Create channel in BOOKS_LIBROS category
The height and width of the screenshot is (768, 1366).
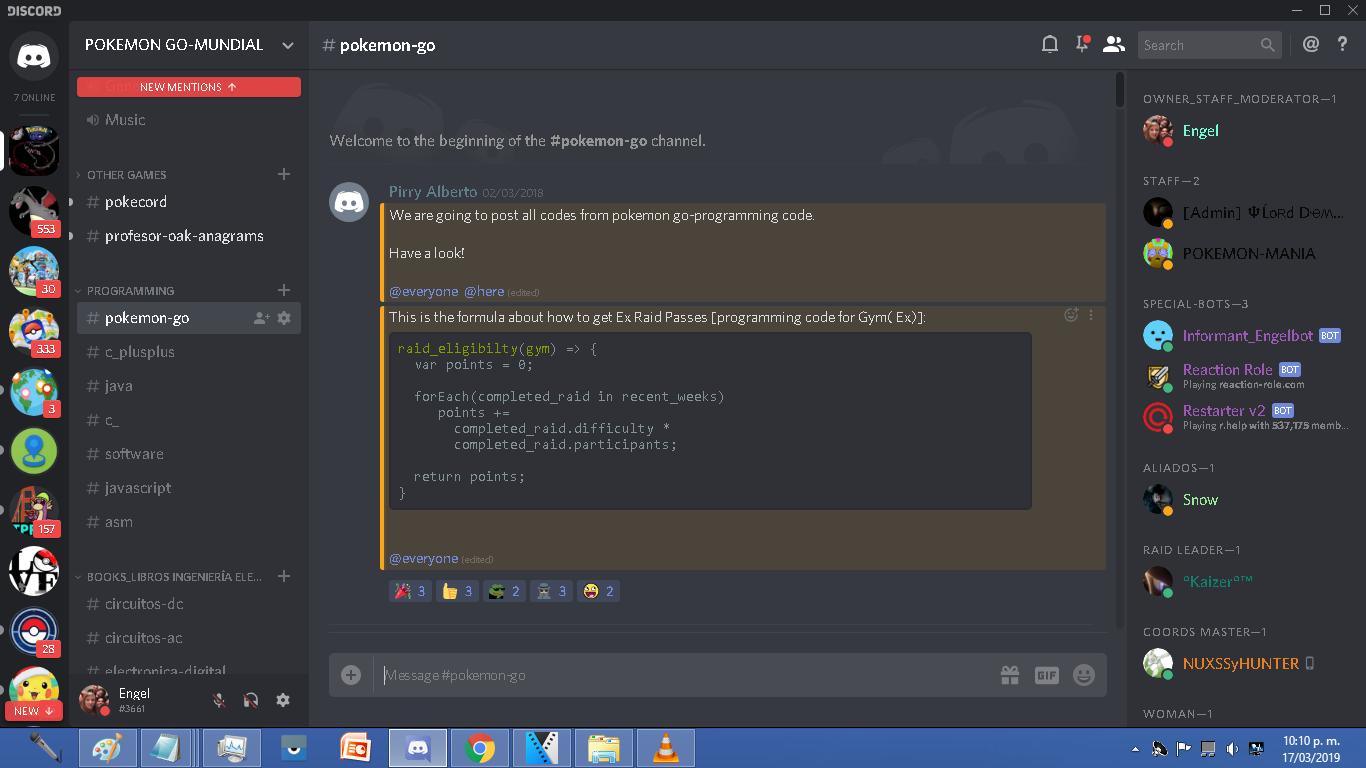[284, 576]
